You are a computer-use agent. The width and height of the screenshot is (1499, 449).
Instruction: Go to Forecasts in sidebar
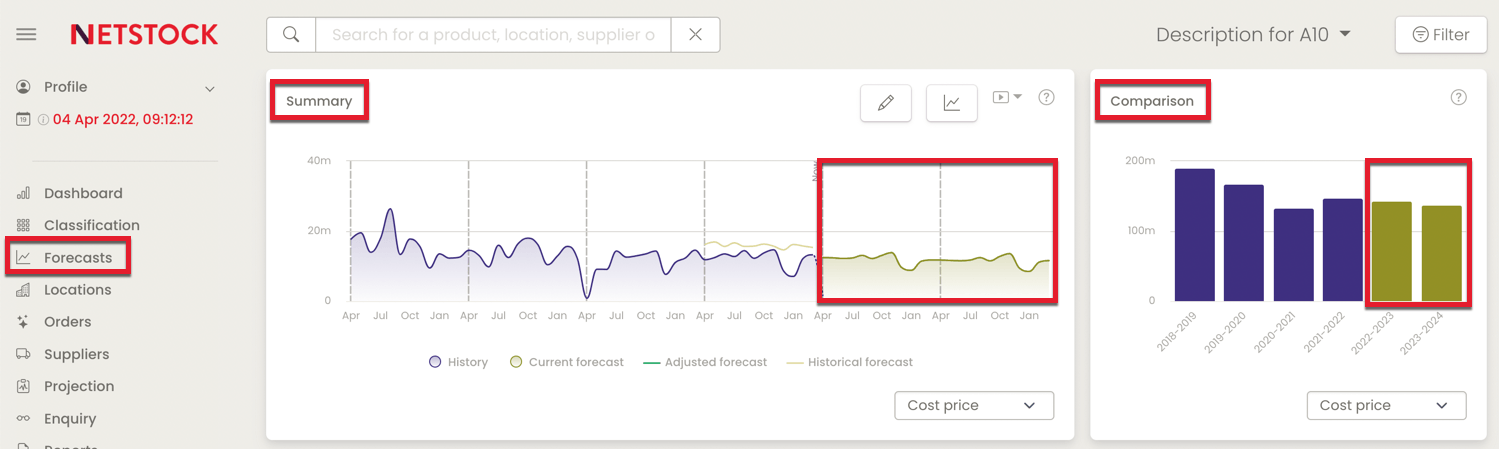pyautogui.click(x=77, y=258)
